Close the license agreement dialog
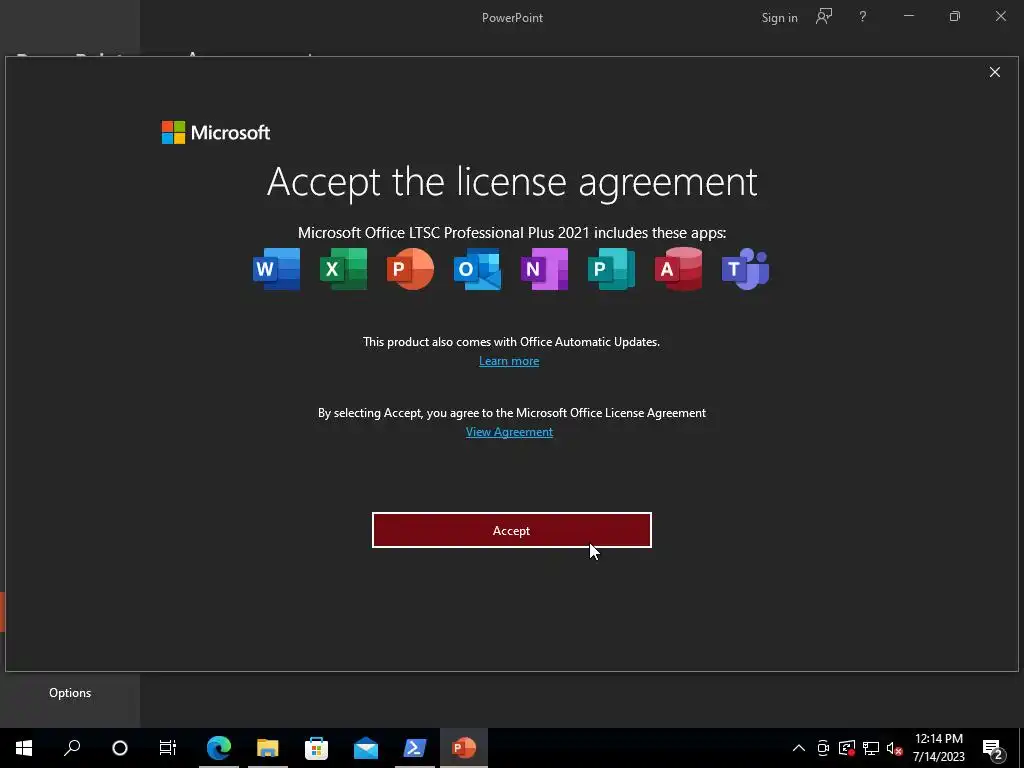Image resolution: width=1024 pixels, height=768 pixels. pos(995,72)
